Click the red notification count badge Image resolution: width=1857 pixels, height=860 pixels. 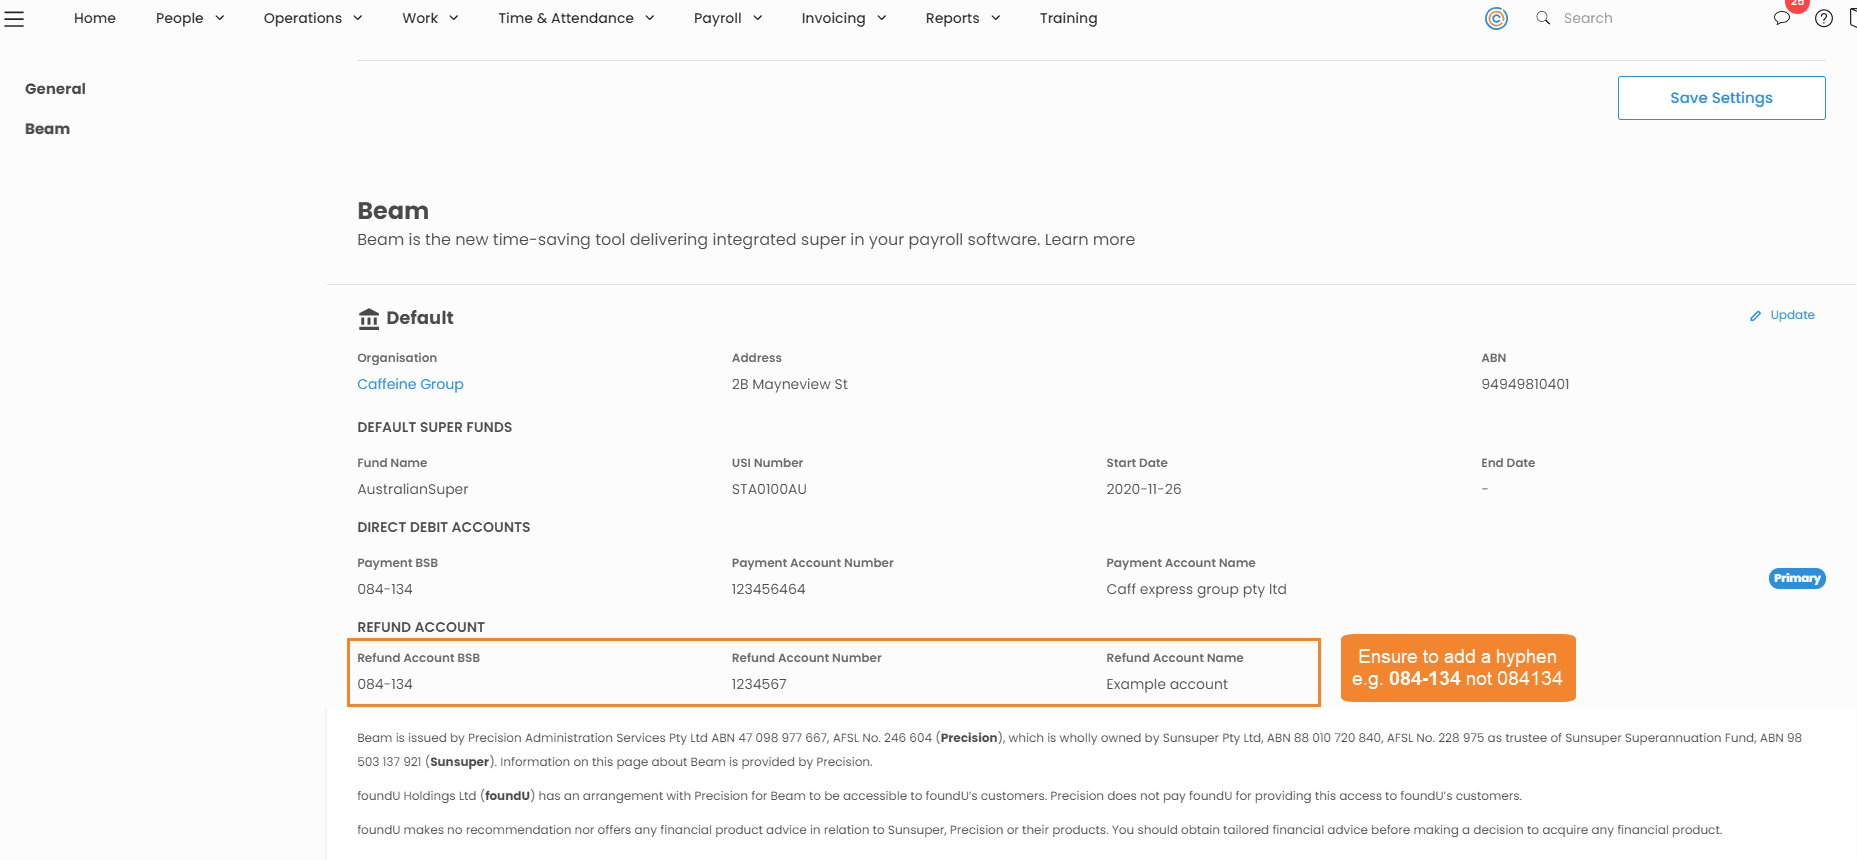click(x=1797, y=5)
